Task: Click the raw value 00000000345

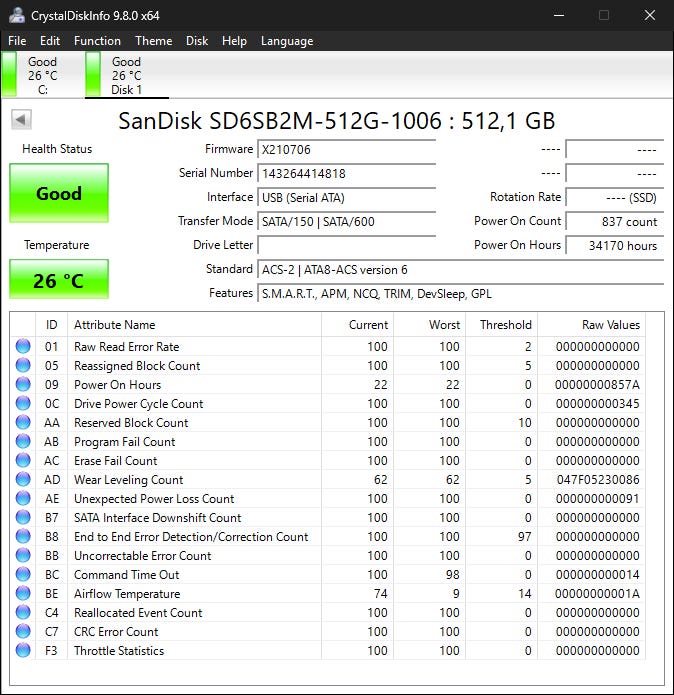Action: point(597,404)
